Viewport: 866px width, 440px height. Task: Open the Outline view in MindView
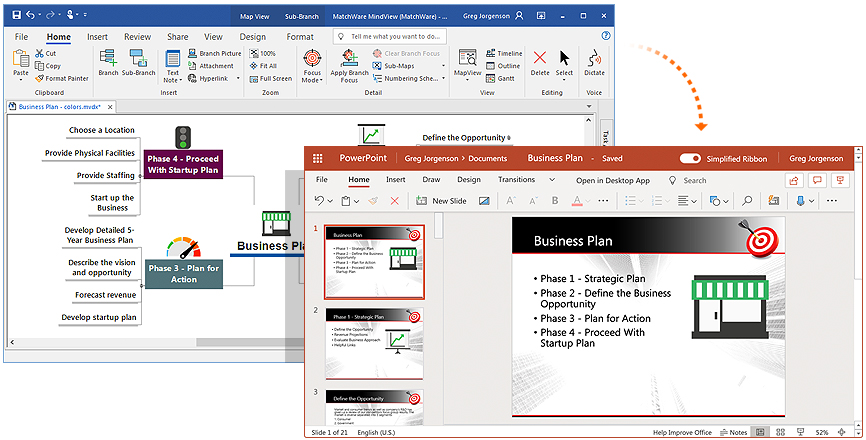[x=503, y=66]
